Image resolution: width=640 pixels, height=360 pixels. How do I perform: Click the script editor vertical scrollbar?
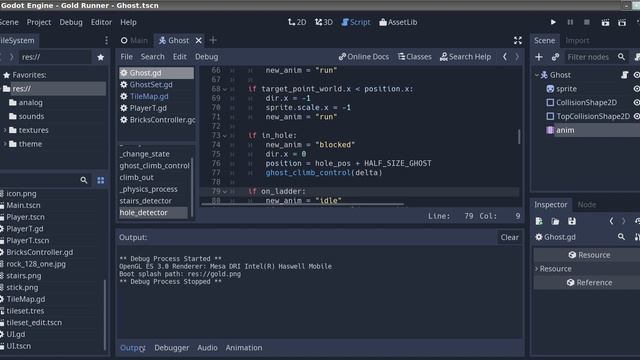519,137
